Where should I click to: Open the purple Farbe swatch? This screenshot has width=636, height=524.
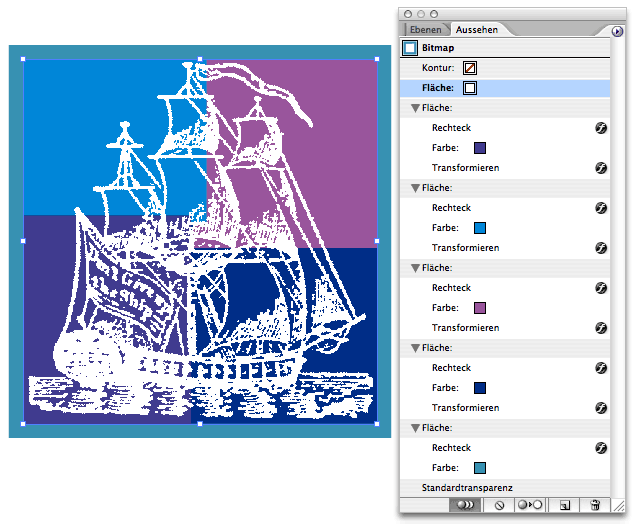480,308
